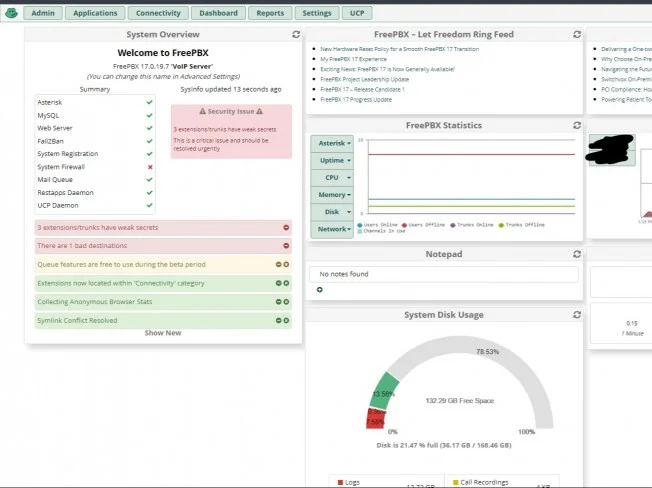Expand the Asterisk statistics dropdown
Image resolution: width=652 pixels, height=488 pixels.
pyautogui.click(x=331, y=144)
